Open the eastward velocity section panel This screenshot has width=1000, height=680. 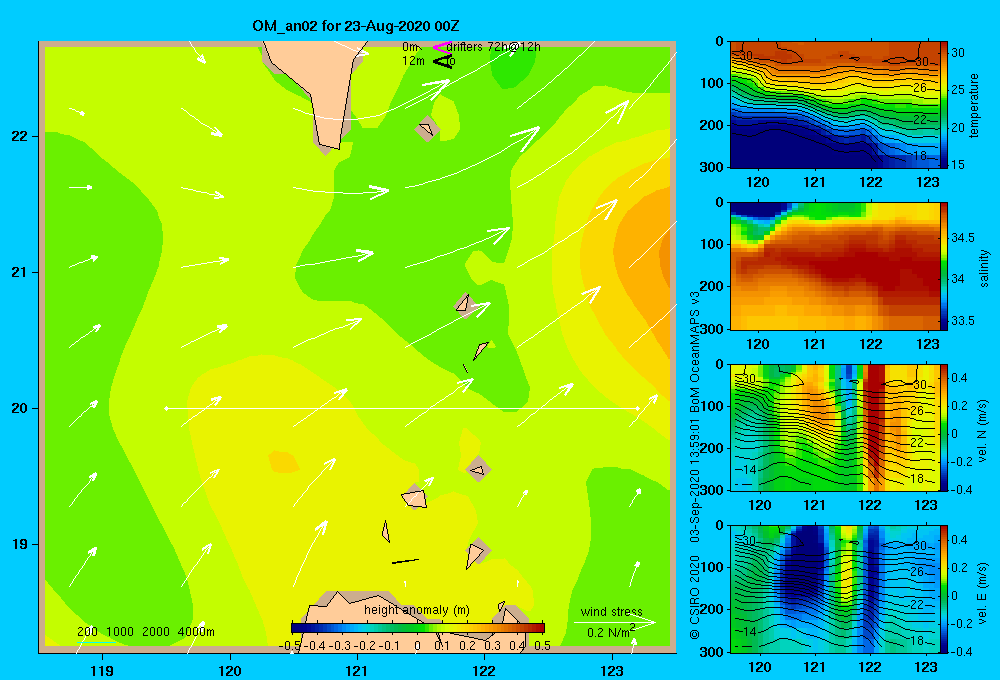pos(835,589)
